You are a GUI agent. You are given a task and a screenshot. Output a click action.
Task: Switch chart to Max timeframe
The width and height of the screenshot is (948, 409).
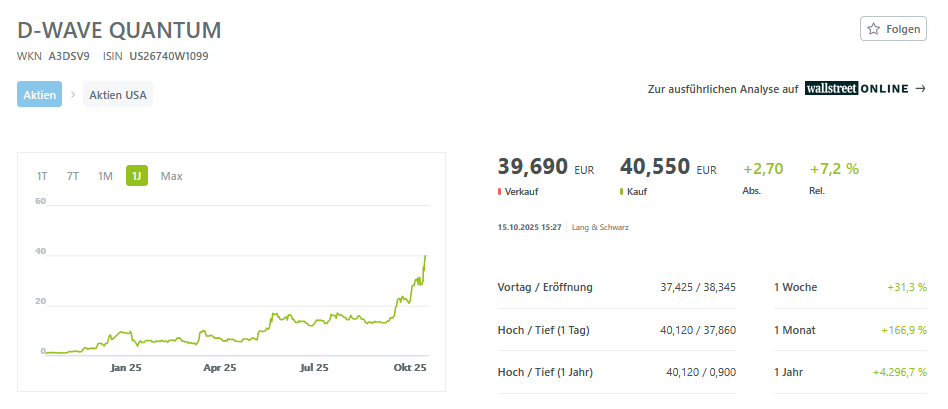172,176
